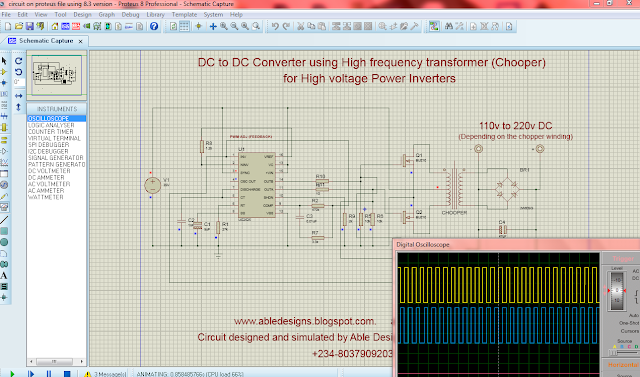Toggle the grid display icon
Screen dimensions: 640x377
(x=184, y=27)
